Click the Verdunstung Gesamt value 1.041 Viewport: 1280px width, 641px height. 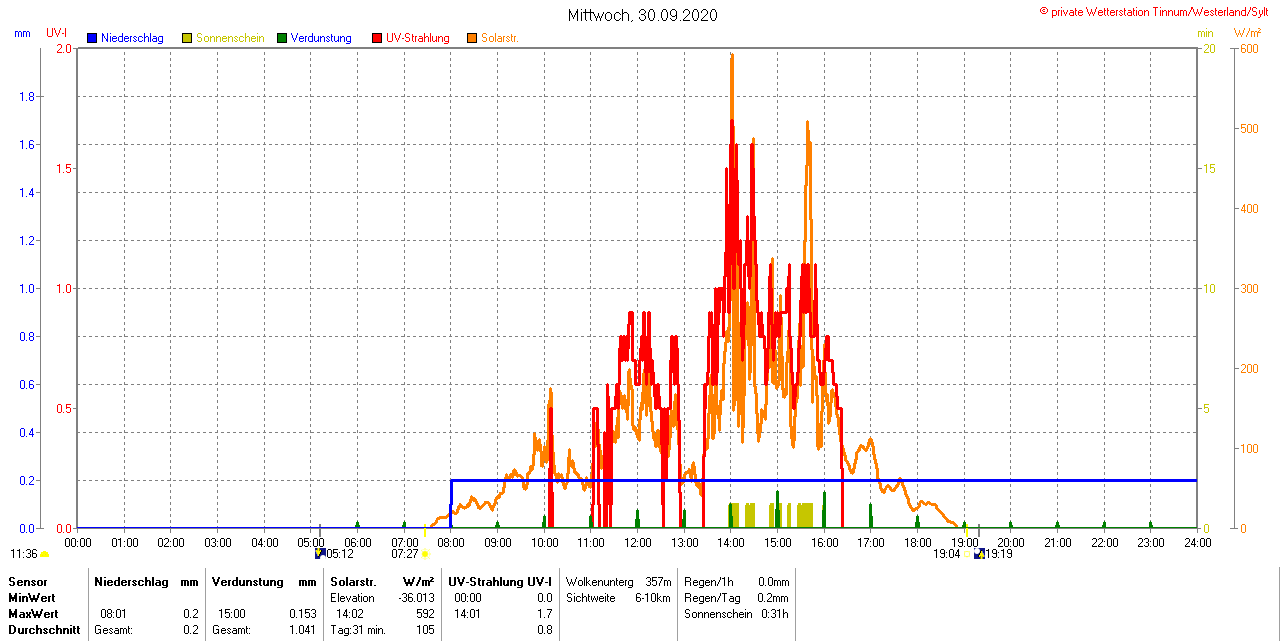coord(303,630)
